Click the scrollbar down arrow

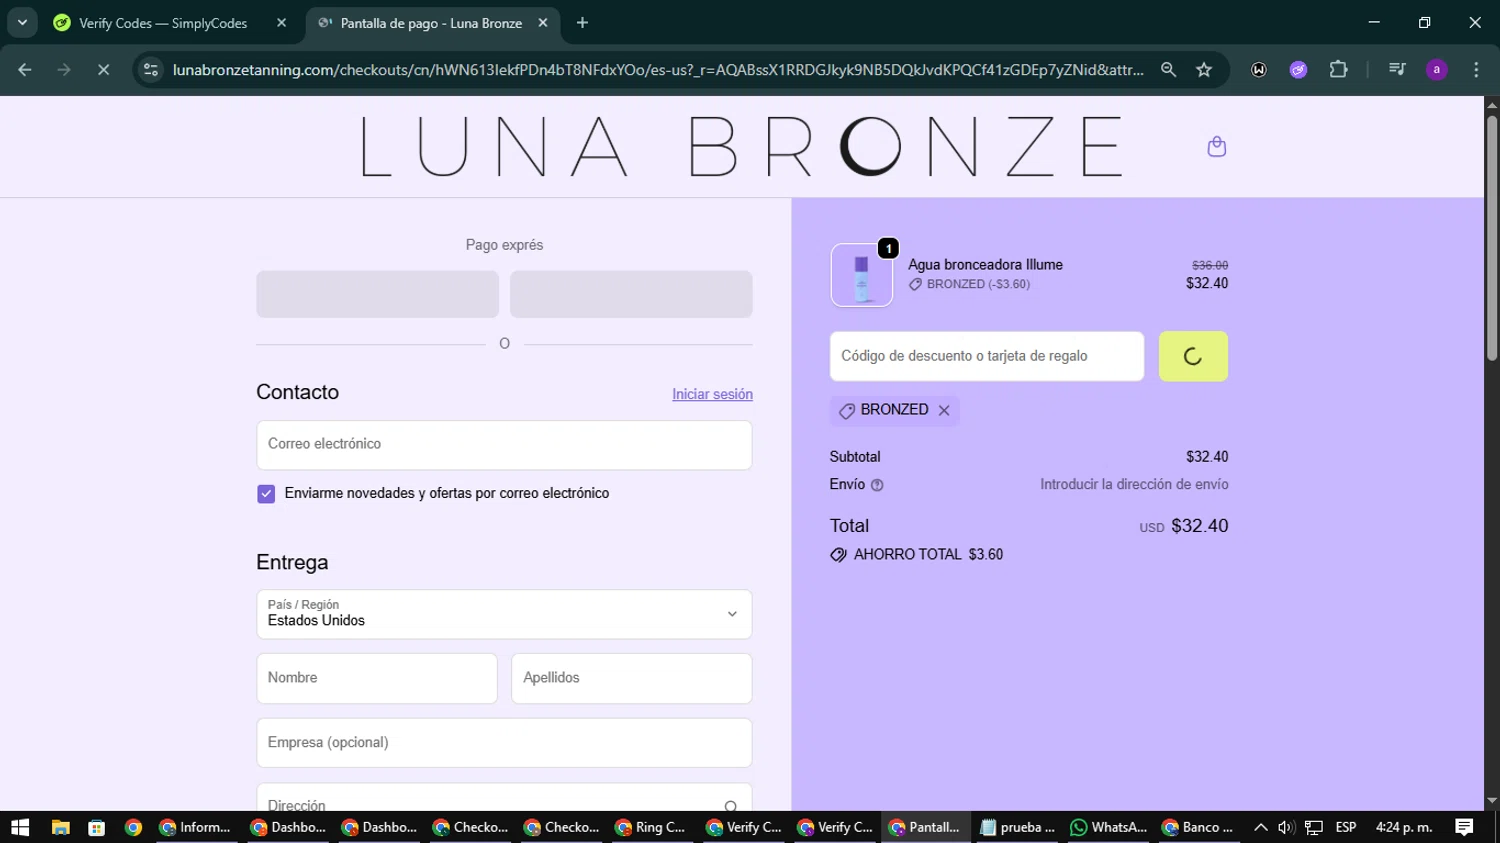(1492, 801)
